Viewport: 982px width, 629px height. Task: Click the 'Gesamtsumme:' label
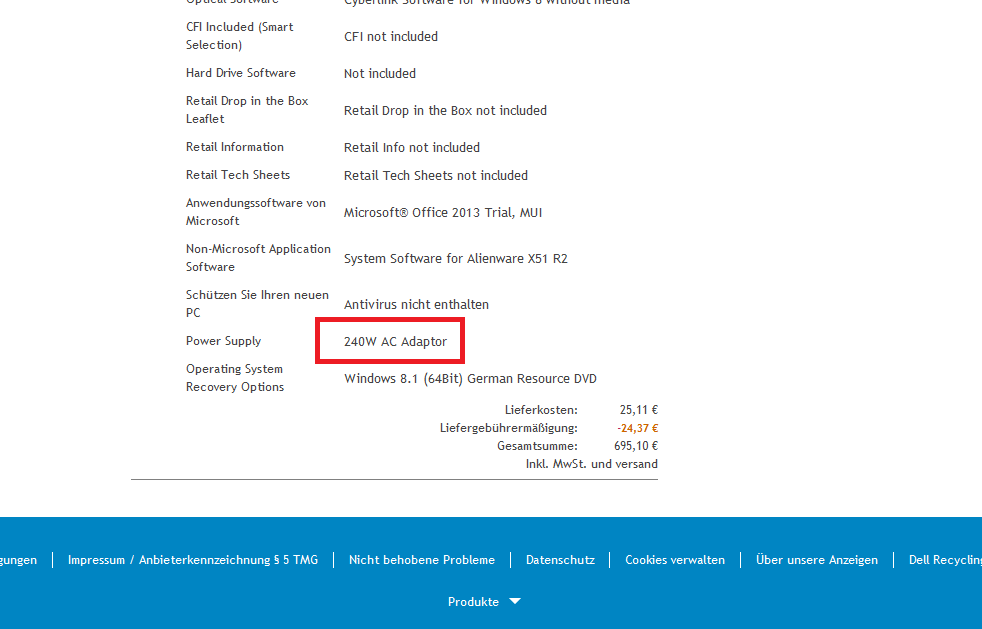click(537, 446)
